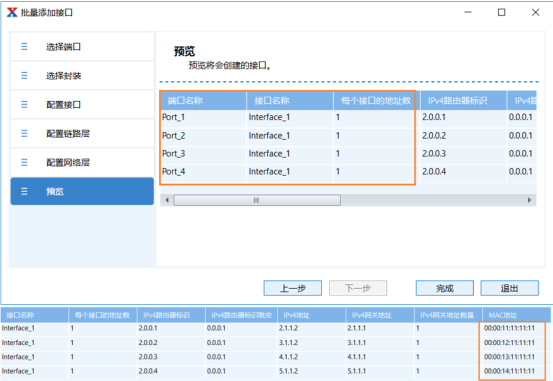The width and height of the screenshot is (553, 381).
Task: Click IPv4 address 3.1.1.2
Action: [288, 343]
